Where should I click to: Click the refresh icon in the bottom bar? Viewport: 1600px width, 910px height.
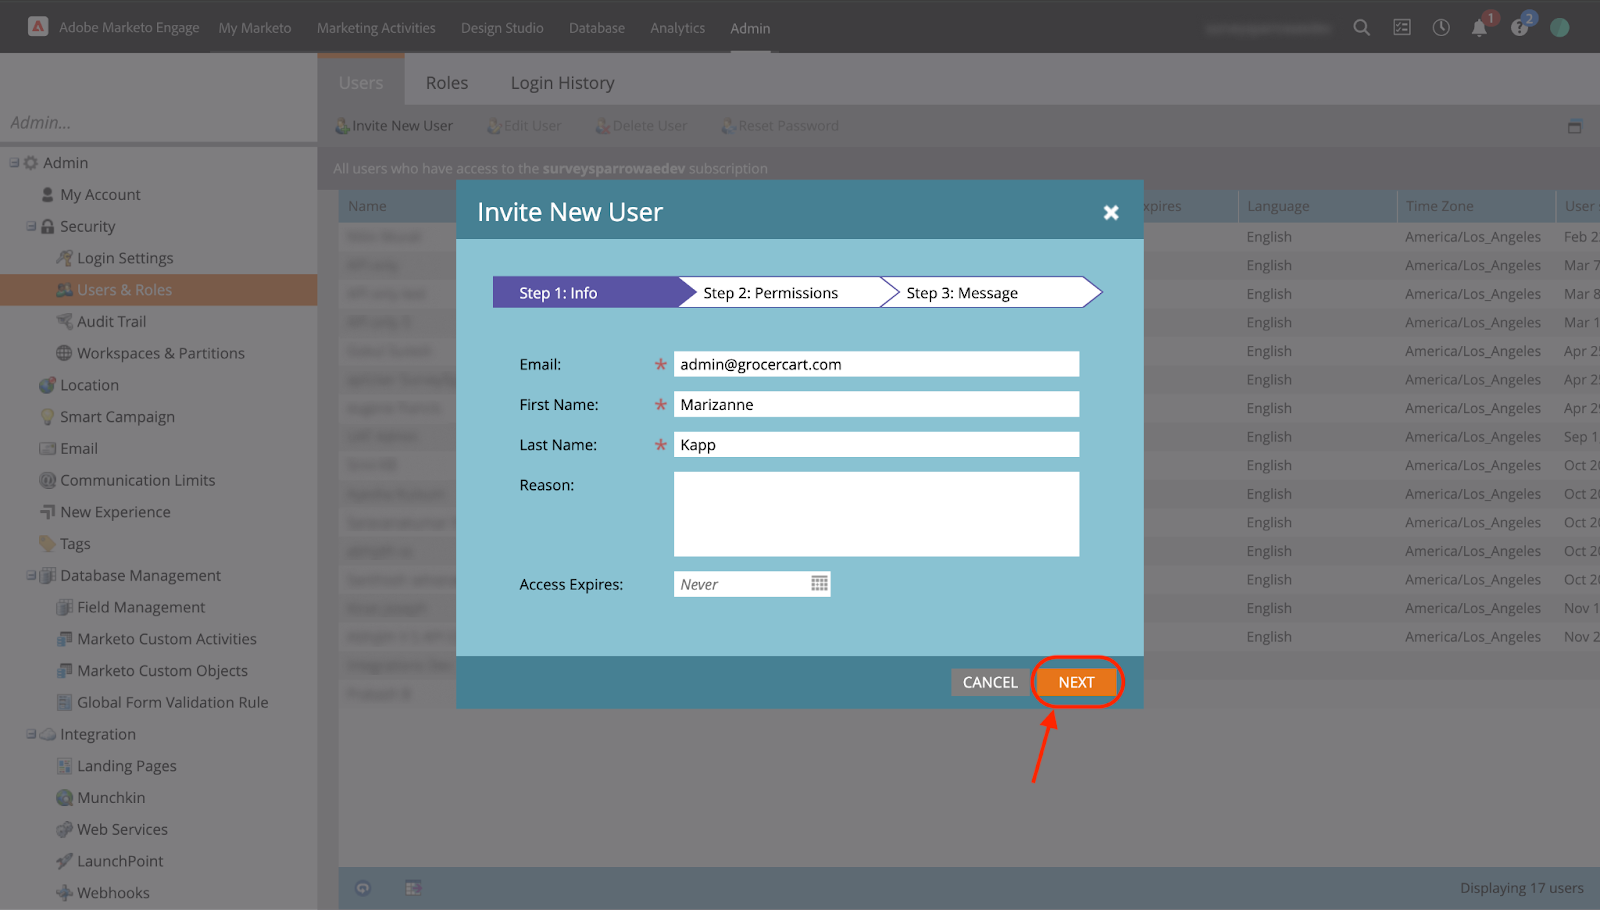click(363, 888)
